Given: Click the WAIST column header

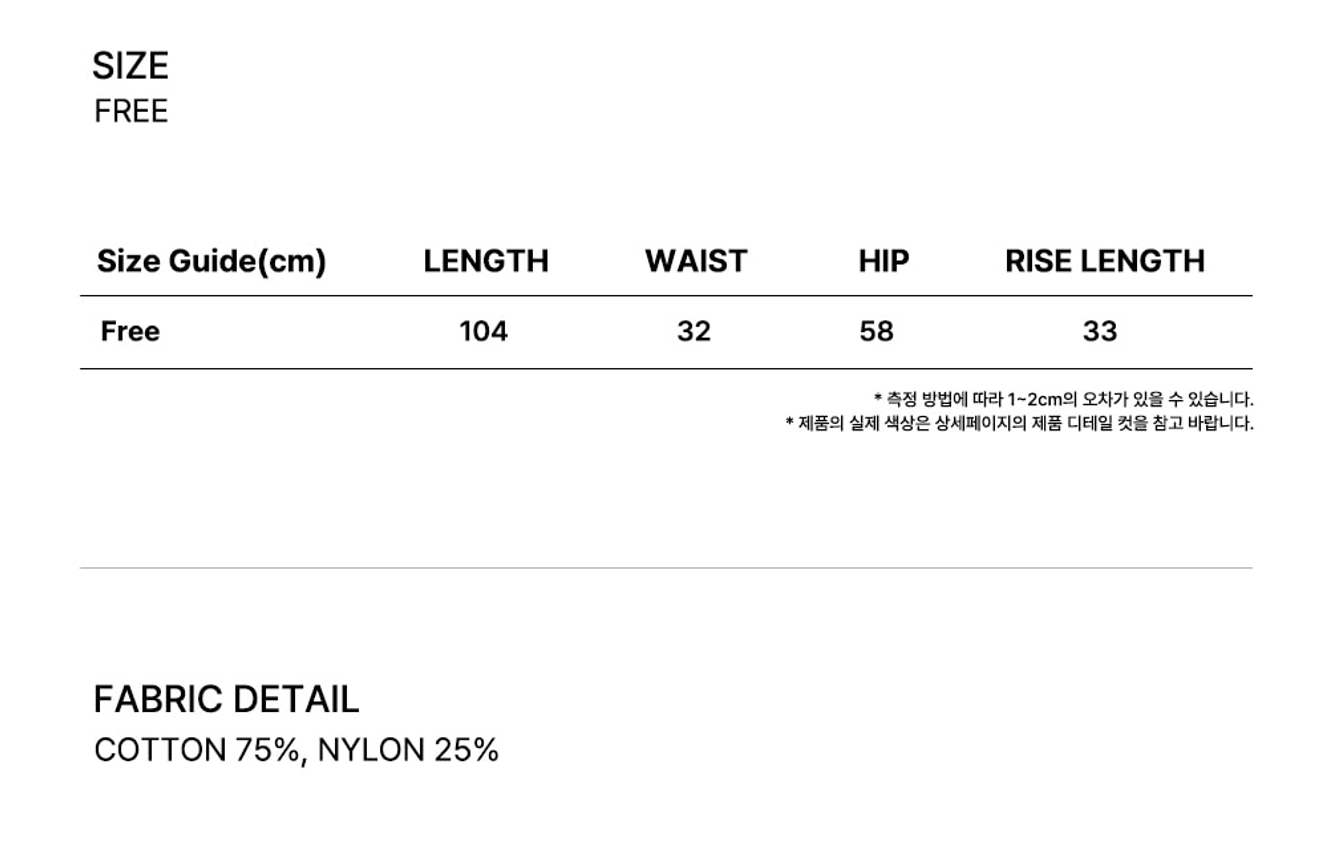Looking at the screenshot, I should [x=695, y=261].
